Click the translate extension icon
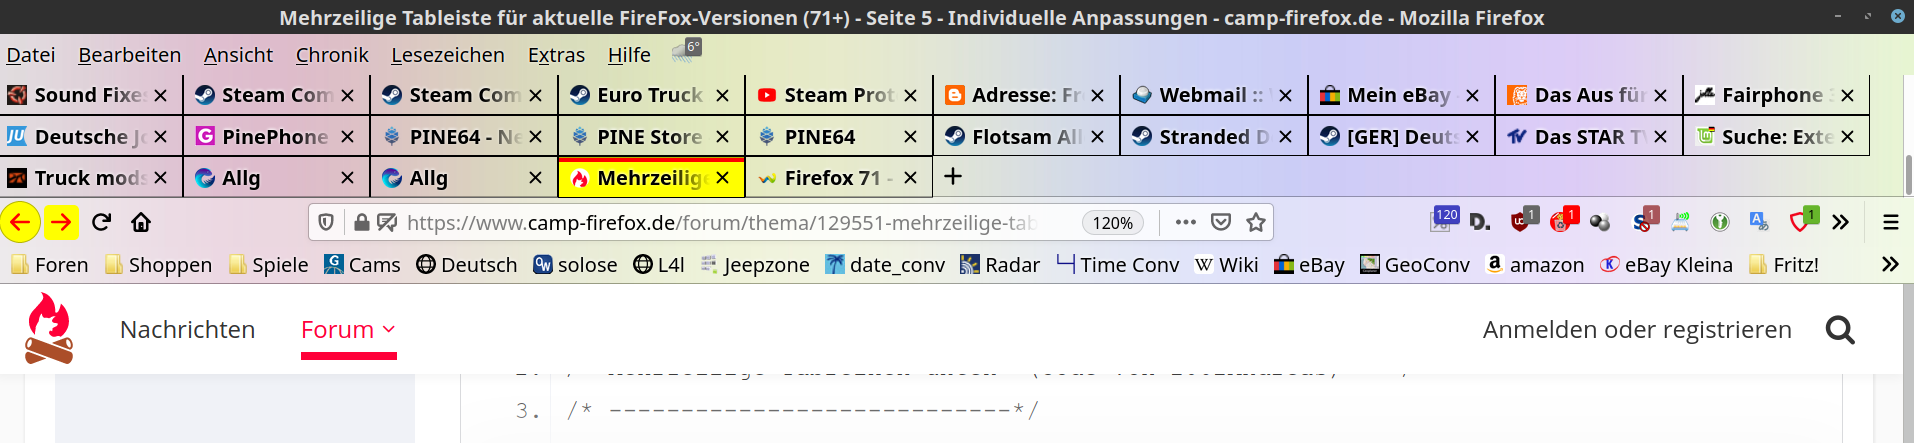Image resolution: width=1914 pixels, height=443 pixels. coord(1759,221)
